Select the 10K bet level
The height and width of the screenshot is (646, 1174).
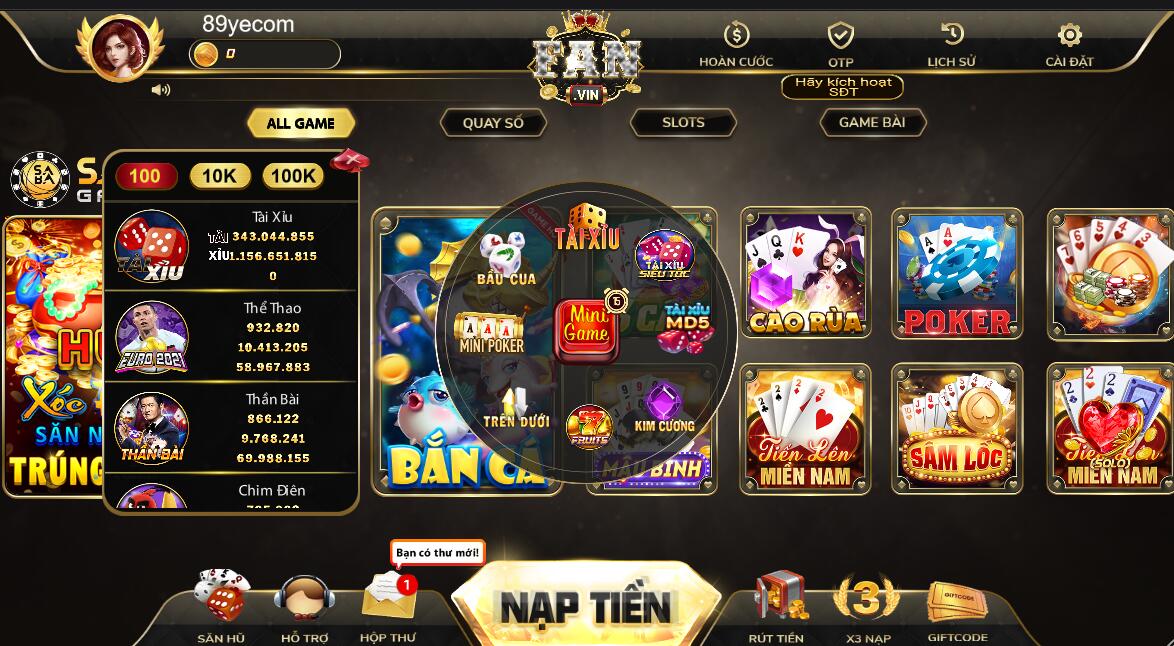point(219,176)
